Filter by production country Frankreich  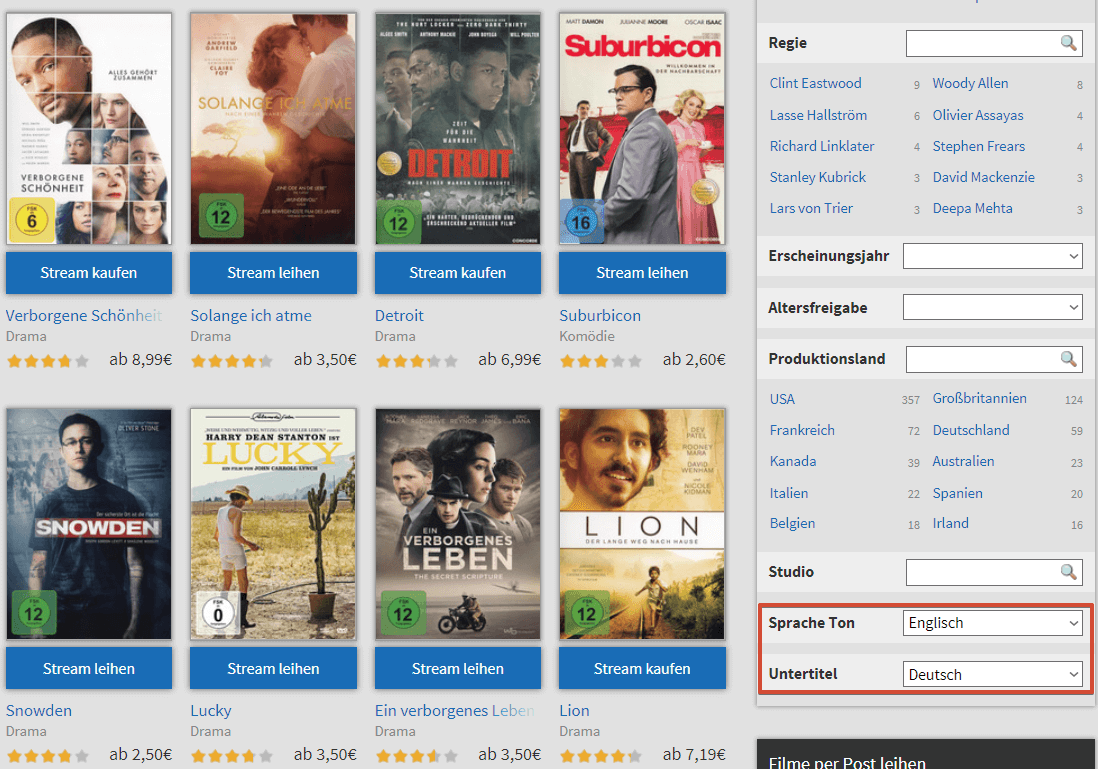(x=802, y=430)
